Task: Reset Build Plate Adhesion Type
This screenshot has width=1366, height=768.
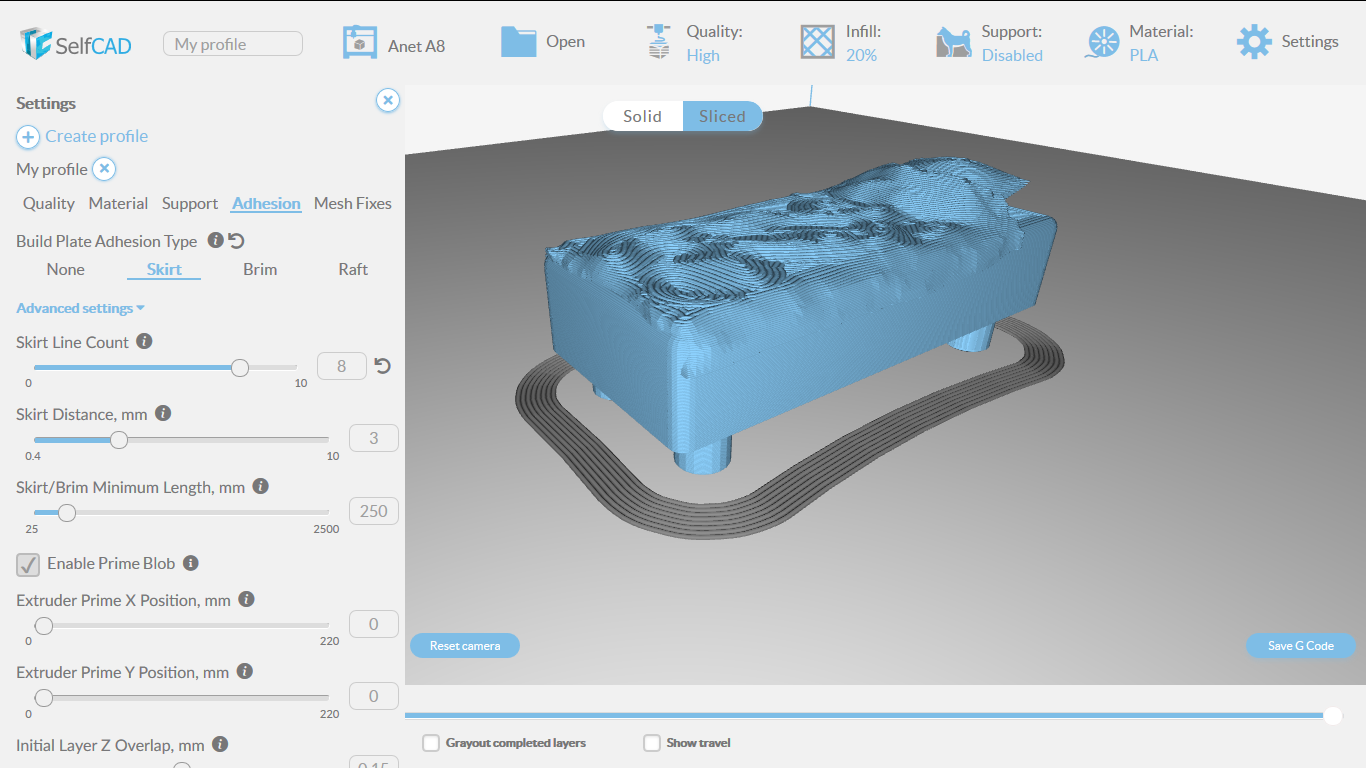Action: tap(237, 241)
